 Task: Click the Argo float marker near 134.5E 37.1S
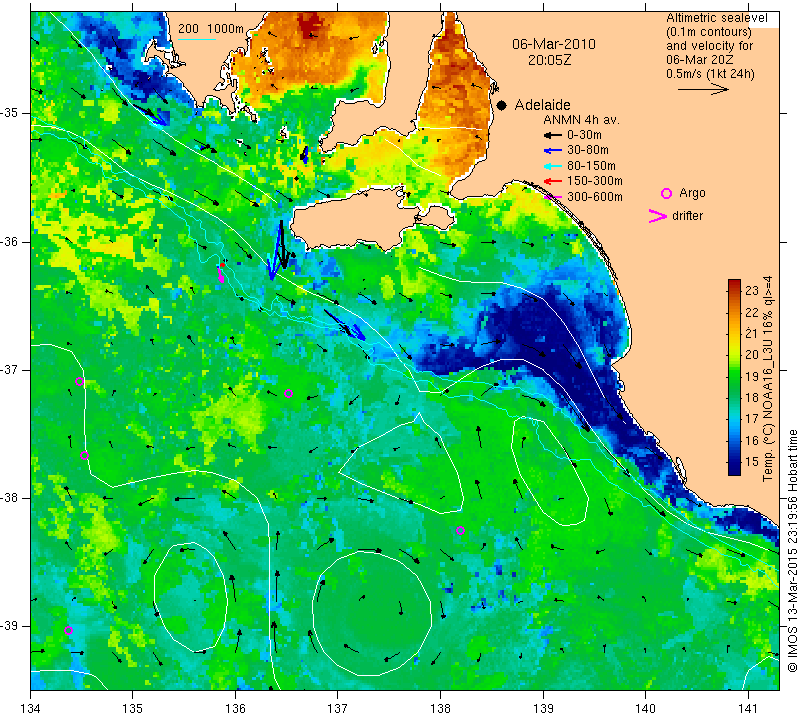pos(79,382)
